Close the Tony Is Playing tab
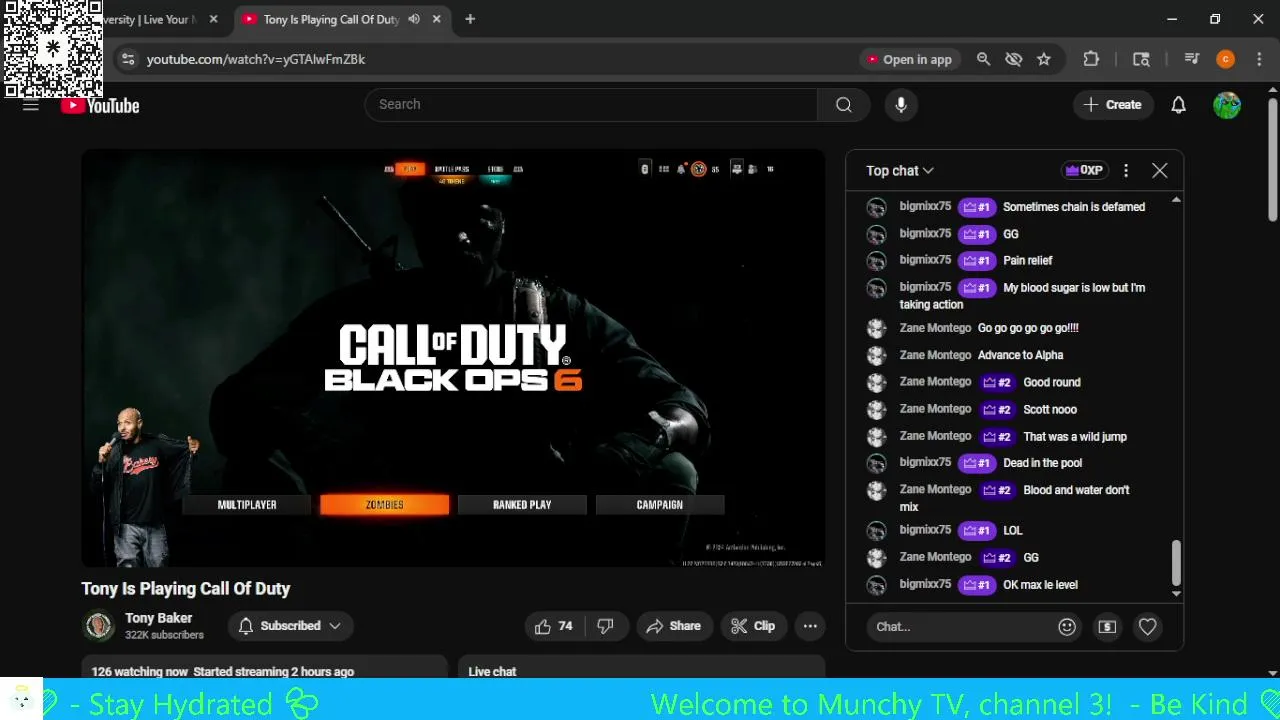The image size is (1280, 720). [x=437, y=19]
